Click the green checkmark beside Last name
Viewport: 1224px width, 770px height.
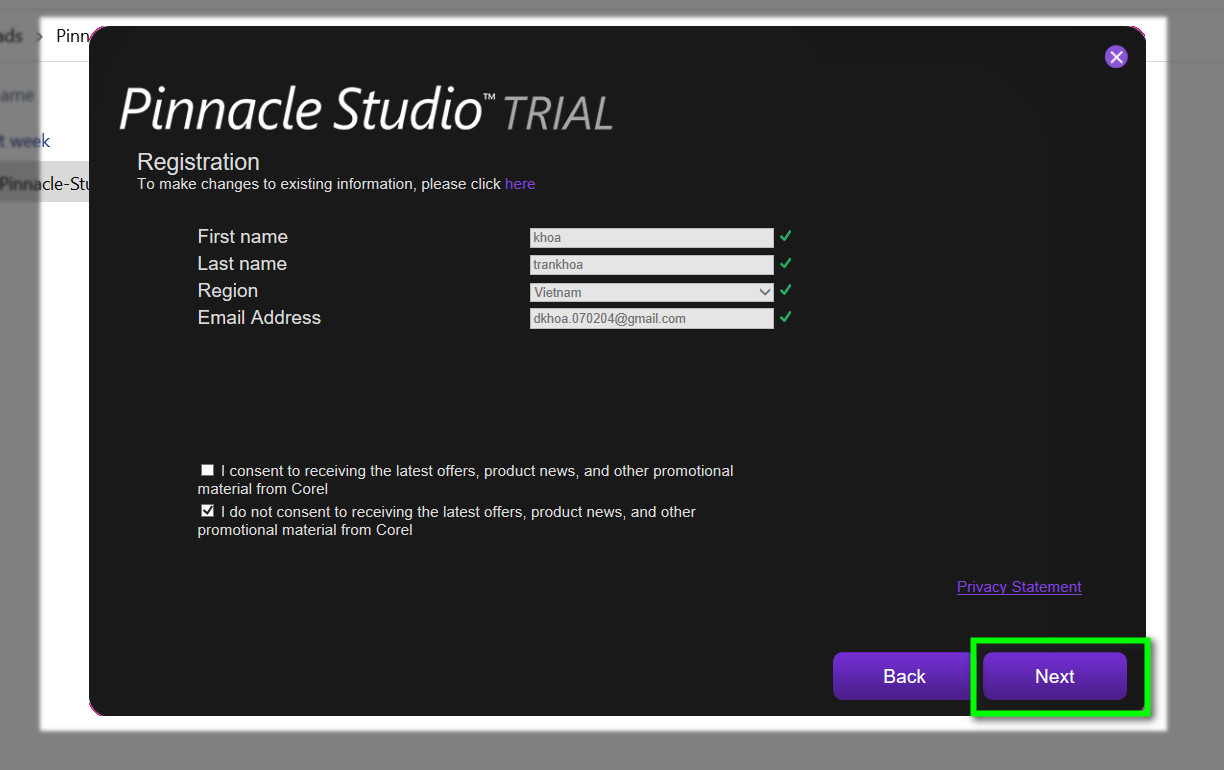pyautogui.click(x=786, y=263)
